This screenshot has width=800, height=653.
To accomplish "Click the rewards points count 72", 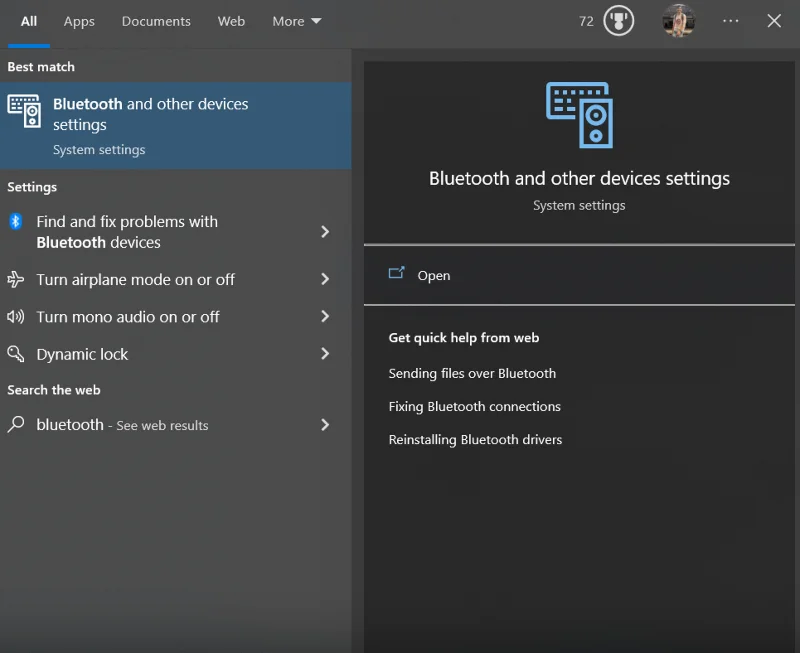I will tap(586, 21).
